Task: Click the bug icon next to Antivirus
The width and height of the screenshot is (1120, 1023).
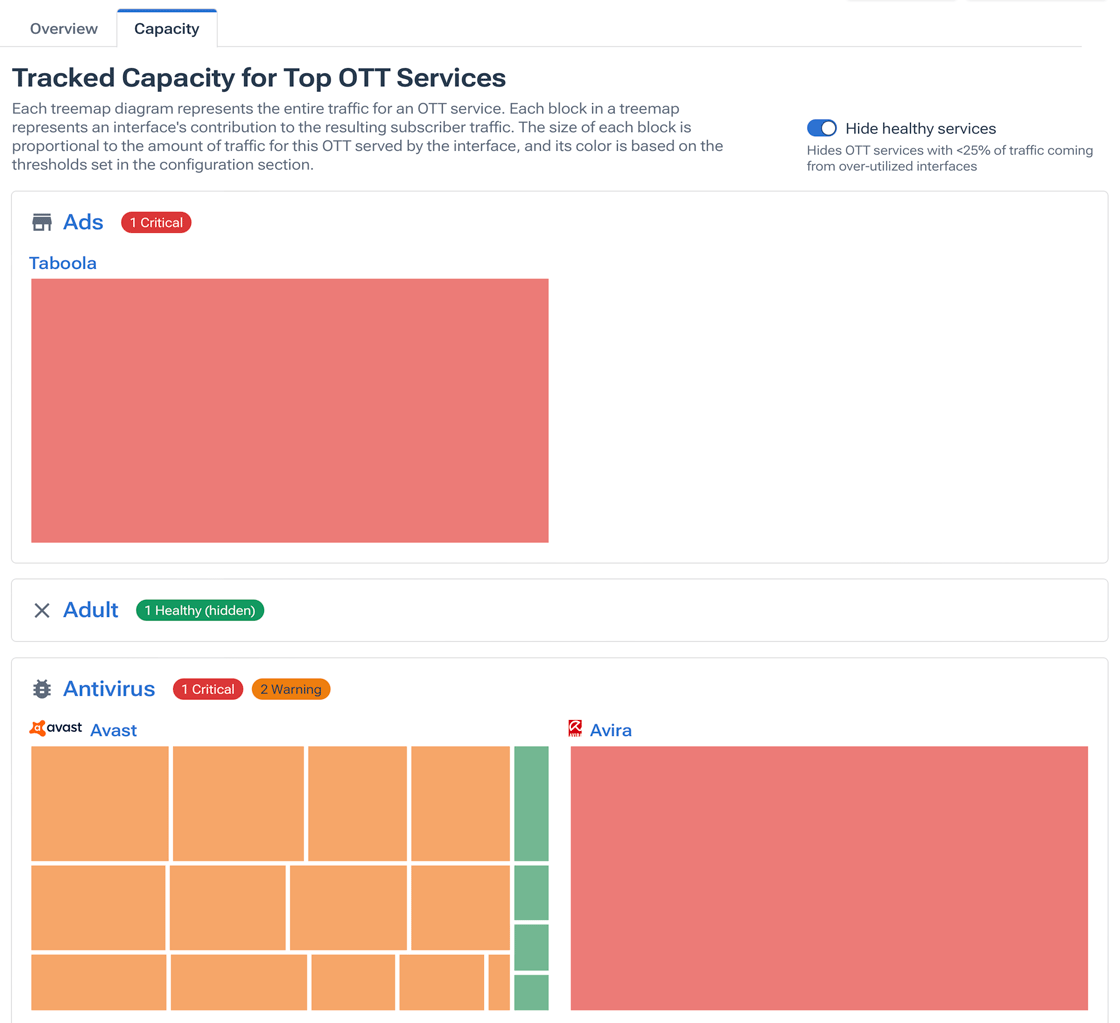Action: [41, 688]
